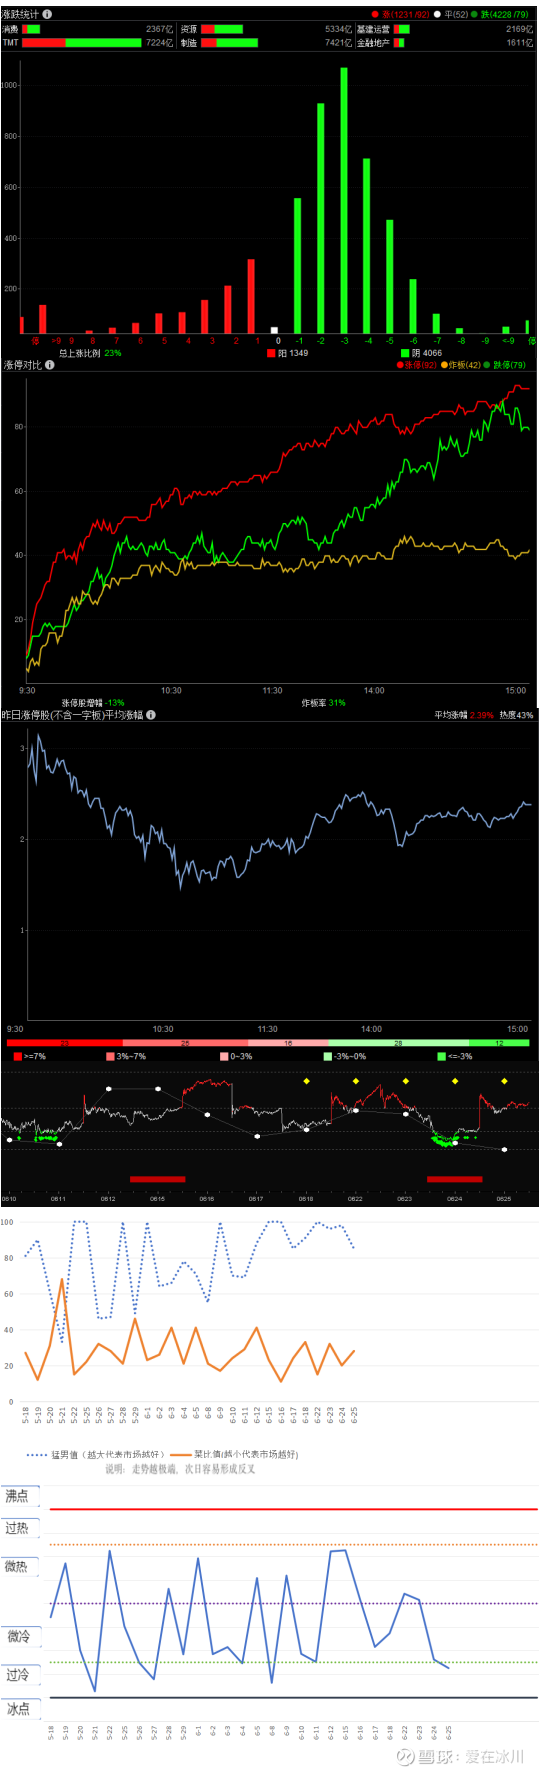Open the info icon beside 涨跌统计
The height and width of the screenshot is (1773, 540).
coord(47,14)
